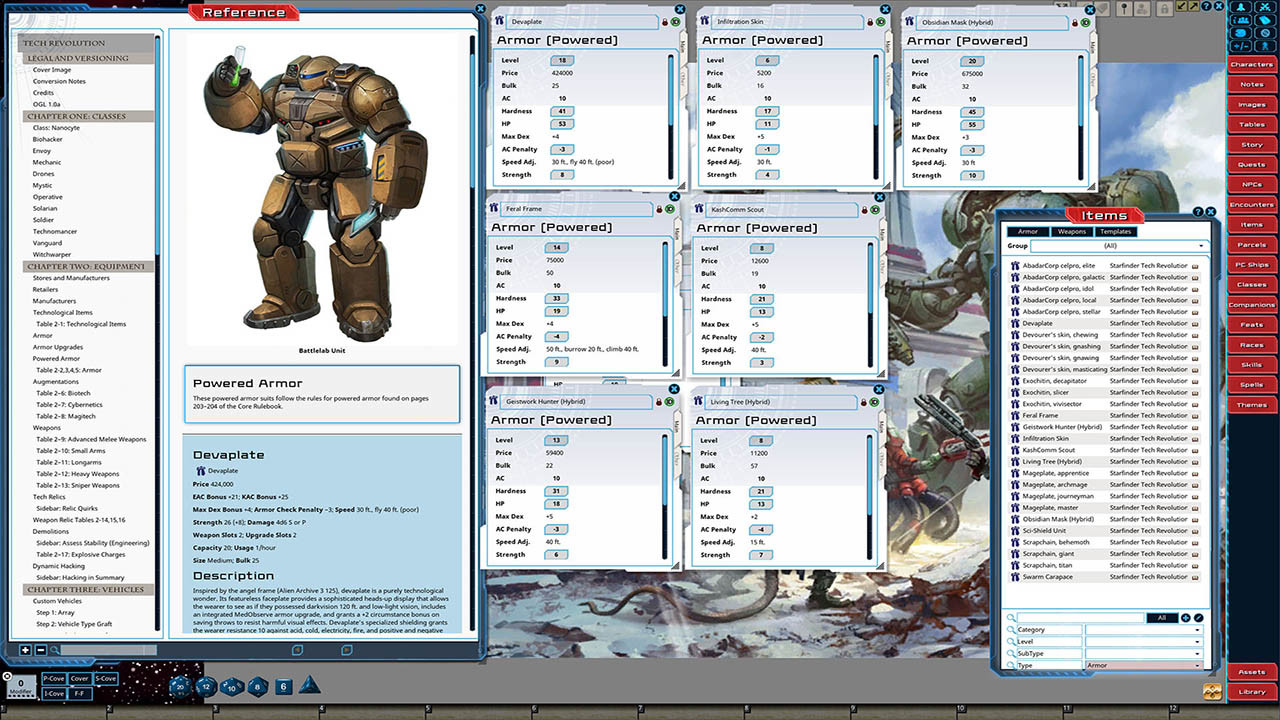Open the Level filter dropdown
Image resolution: width=1280 pixels, height=720 pixels.
1144,642
